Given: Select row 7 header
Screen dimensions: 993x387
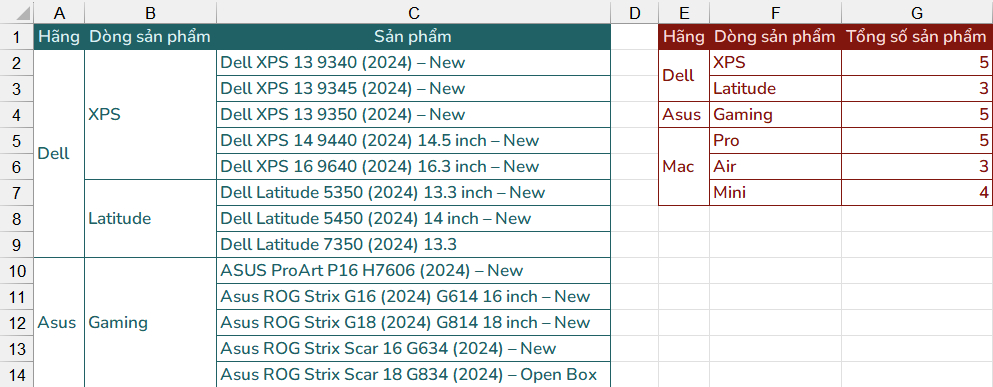Looking at the screenshot, I should 17,193.
